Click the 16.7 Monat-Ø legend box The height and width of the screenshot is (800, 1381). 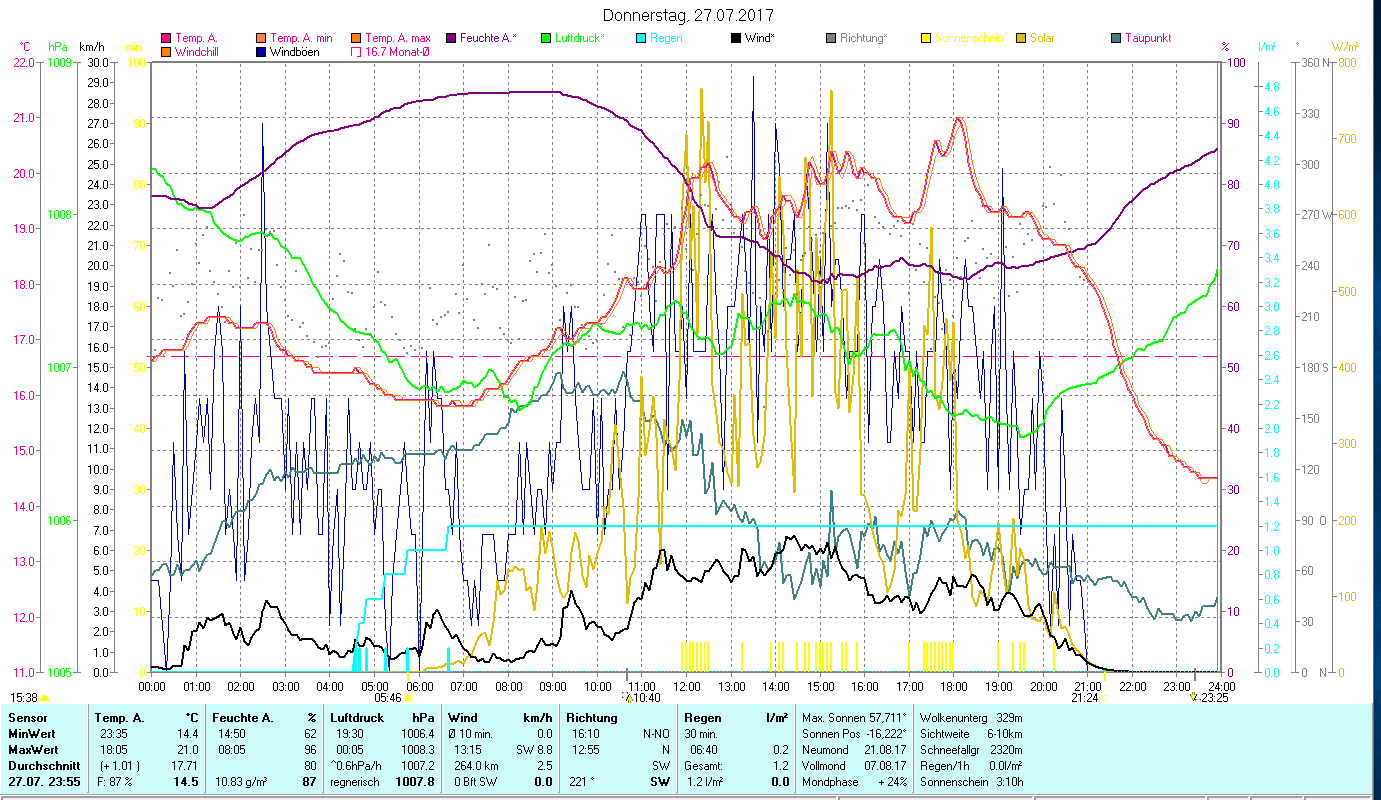[355, 51]
